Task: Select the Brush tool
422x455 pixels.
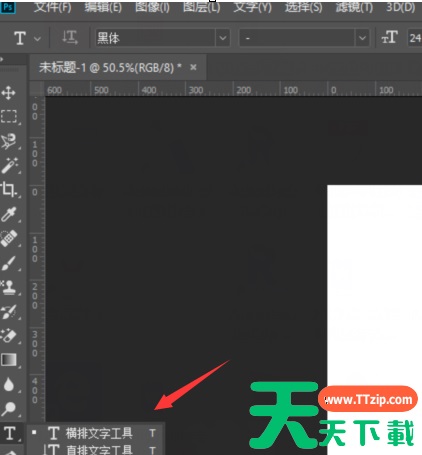Action: pos(9,263)
